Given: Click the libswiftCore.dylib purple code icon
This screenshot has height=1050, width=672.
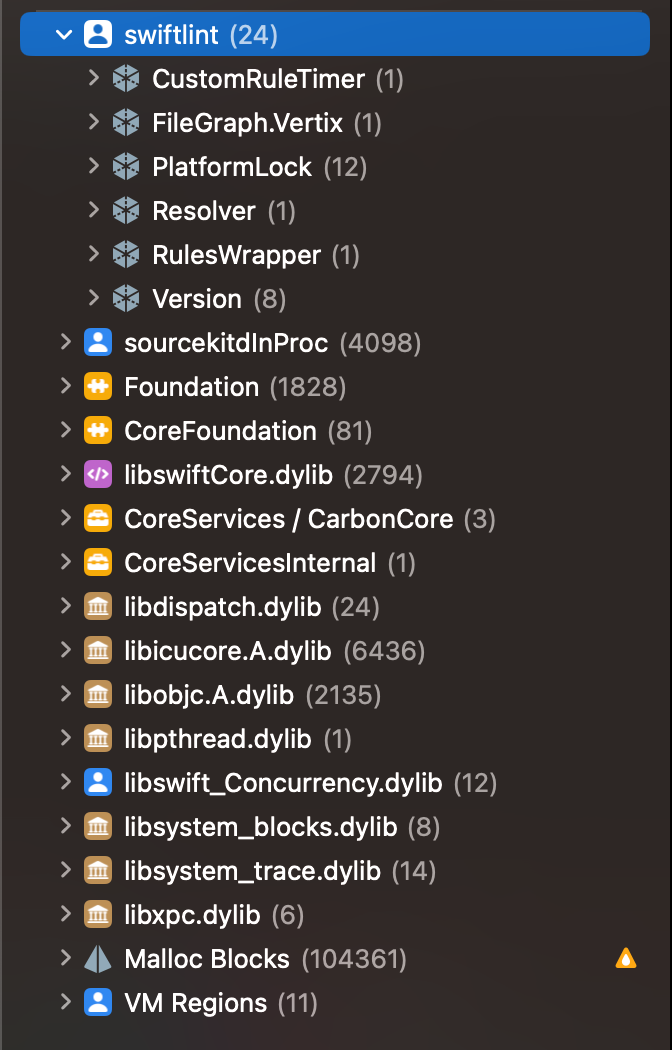Looking at the screenshot, I should 98,475.
